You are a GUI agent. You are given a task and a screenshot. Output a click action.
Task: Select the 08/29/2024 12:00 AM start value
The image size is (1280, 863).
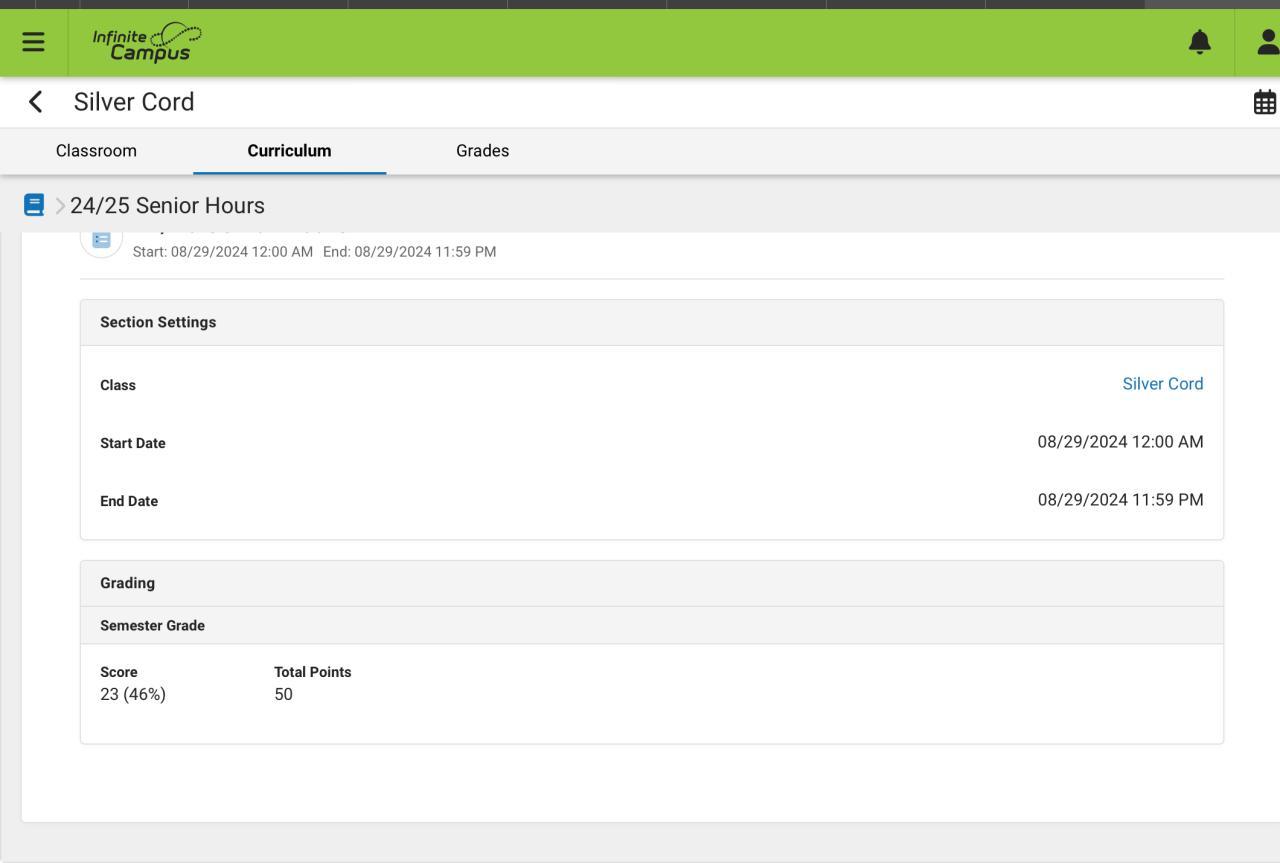pos(1120,442)
